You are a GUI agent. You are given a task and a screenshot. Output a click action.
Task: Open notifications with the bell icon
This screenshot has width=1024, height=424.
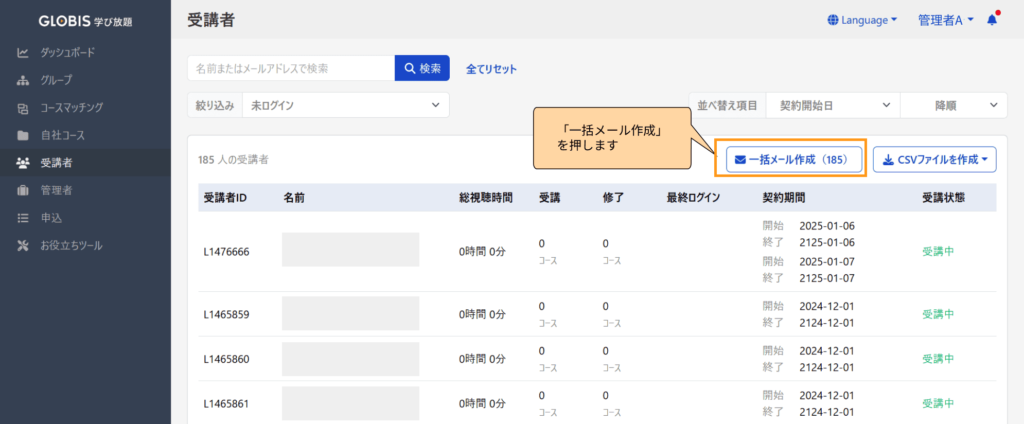[x=992, y=20]
